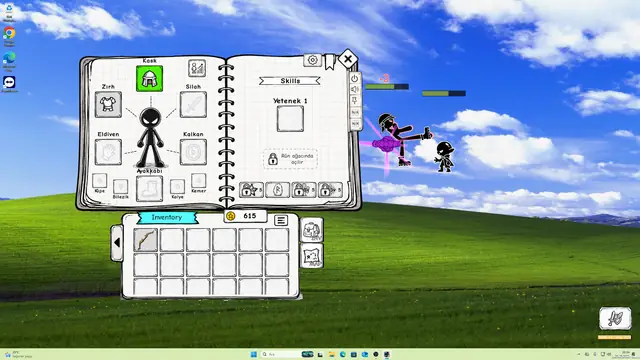This screenshot has height=360, width=640.
Task: Close the notebook with the X button
Action: click(x=348, y=59)
